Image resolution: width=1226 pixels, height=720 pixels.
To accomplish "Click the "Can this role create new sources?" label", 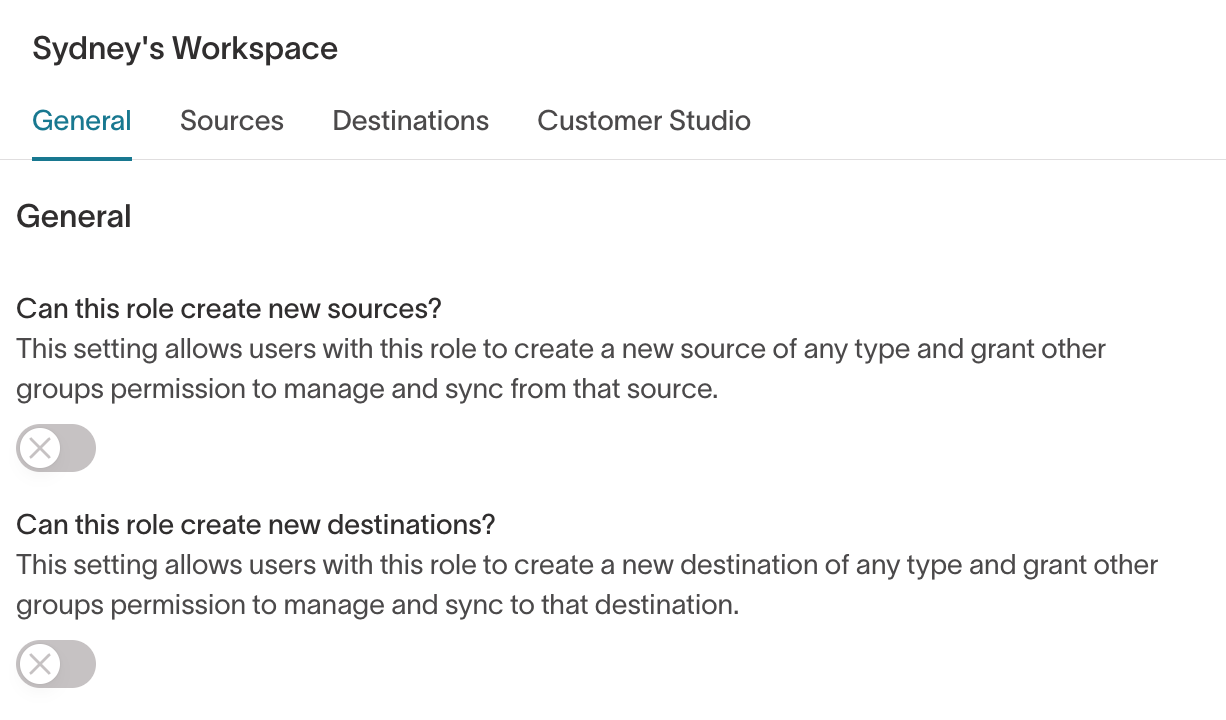I will (x=229, y=308).
